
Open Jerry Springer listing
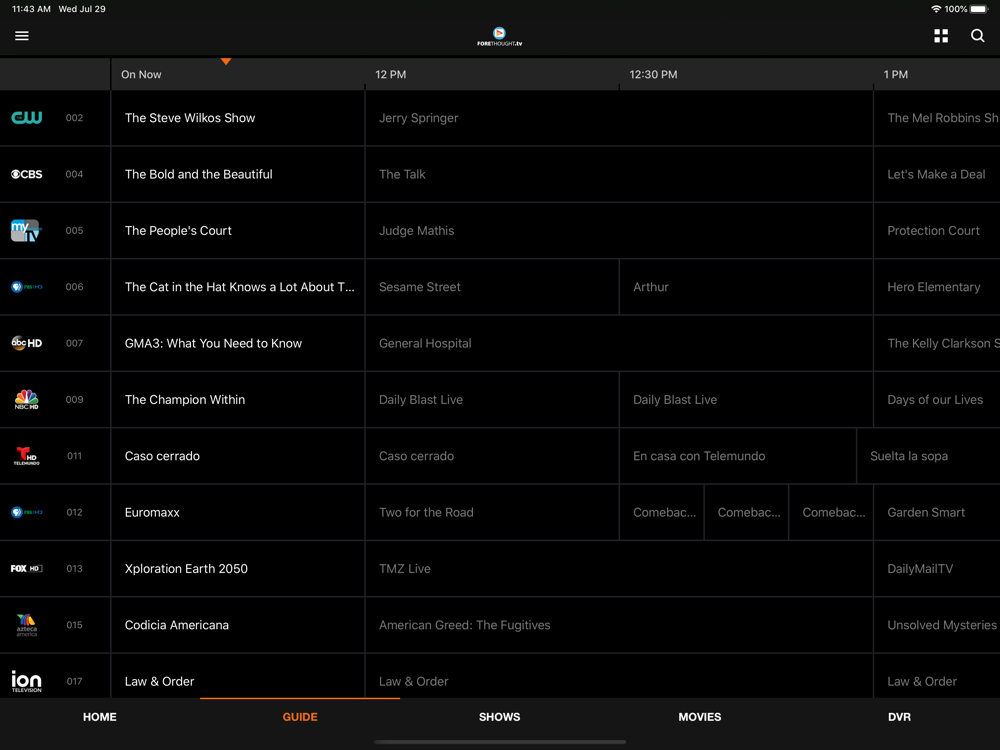619,118
